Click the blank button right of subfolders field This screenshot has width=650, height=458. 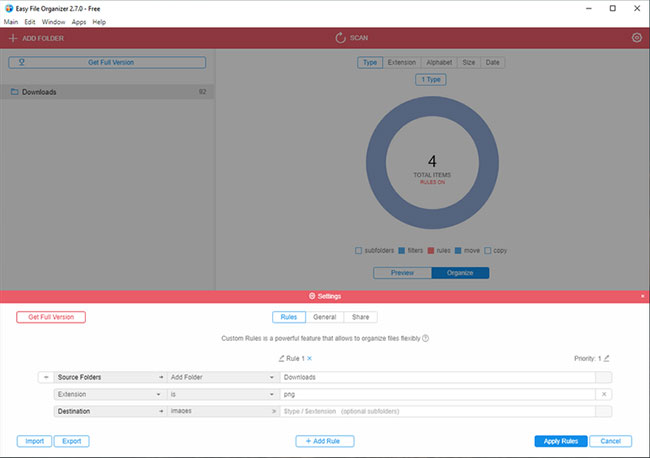point(604,411)
